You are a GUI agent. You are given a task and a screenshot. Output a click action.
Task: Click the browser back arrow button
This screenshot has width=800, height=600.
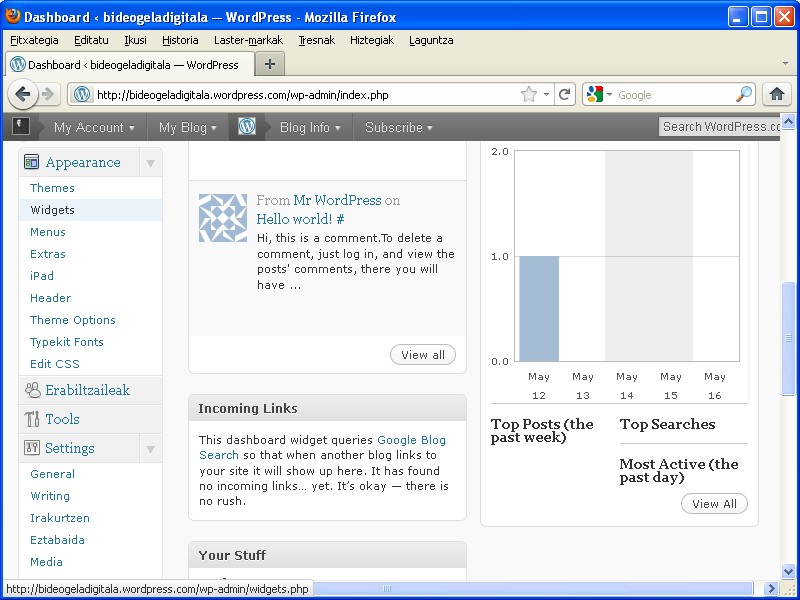23,94
